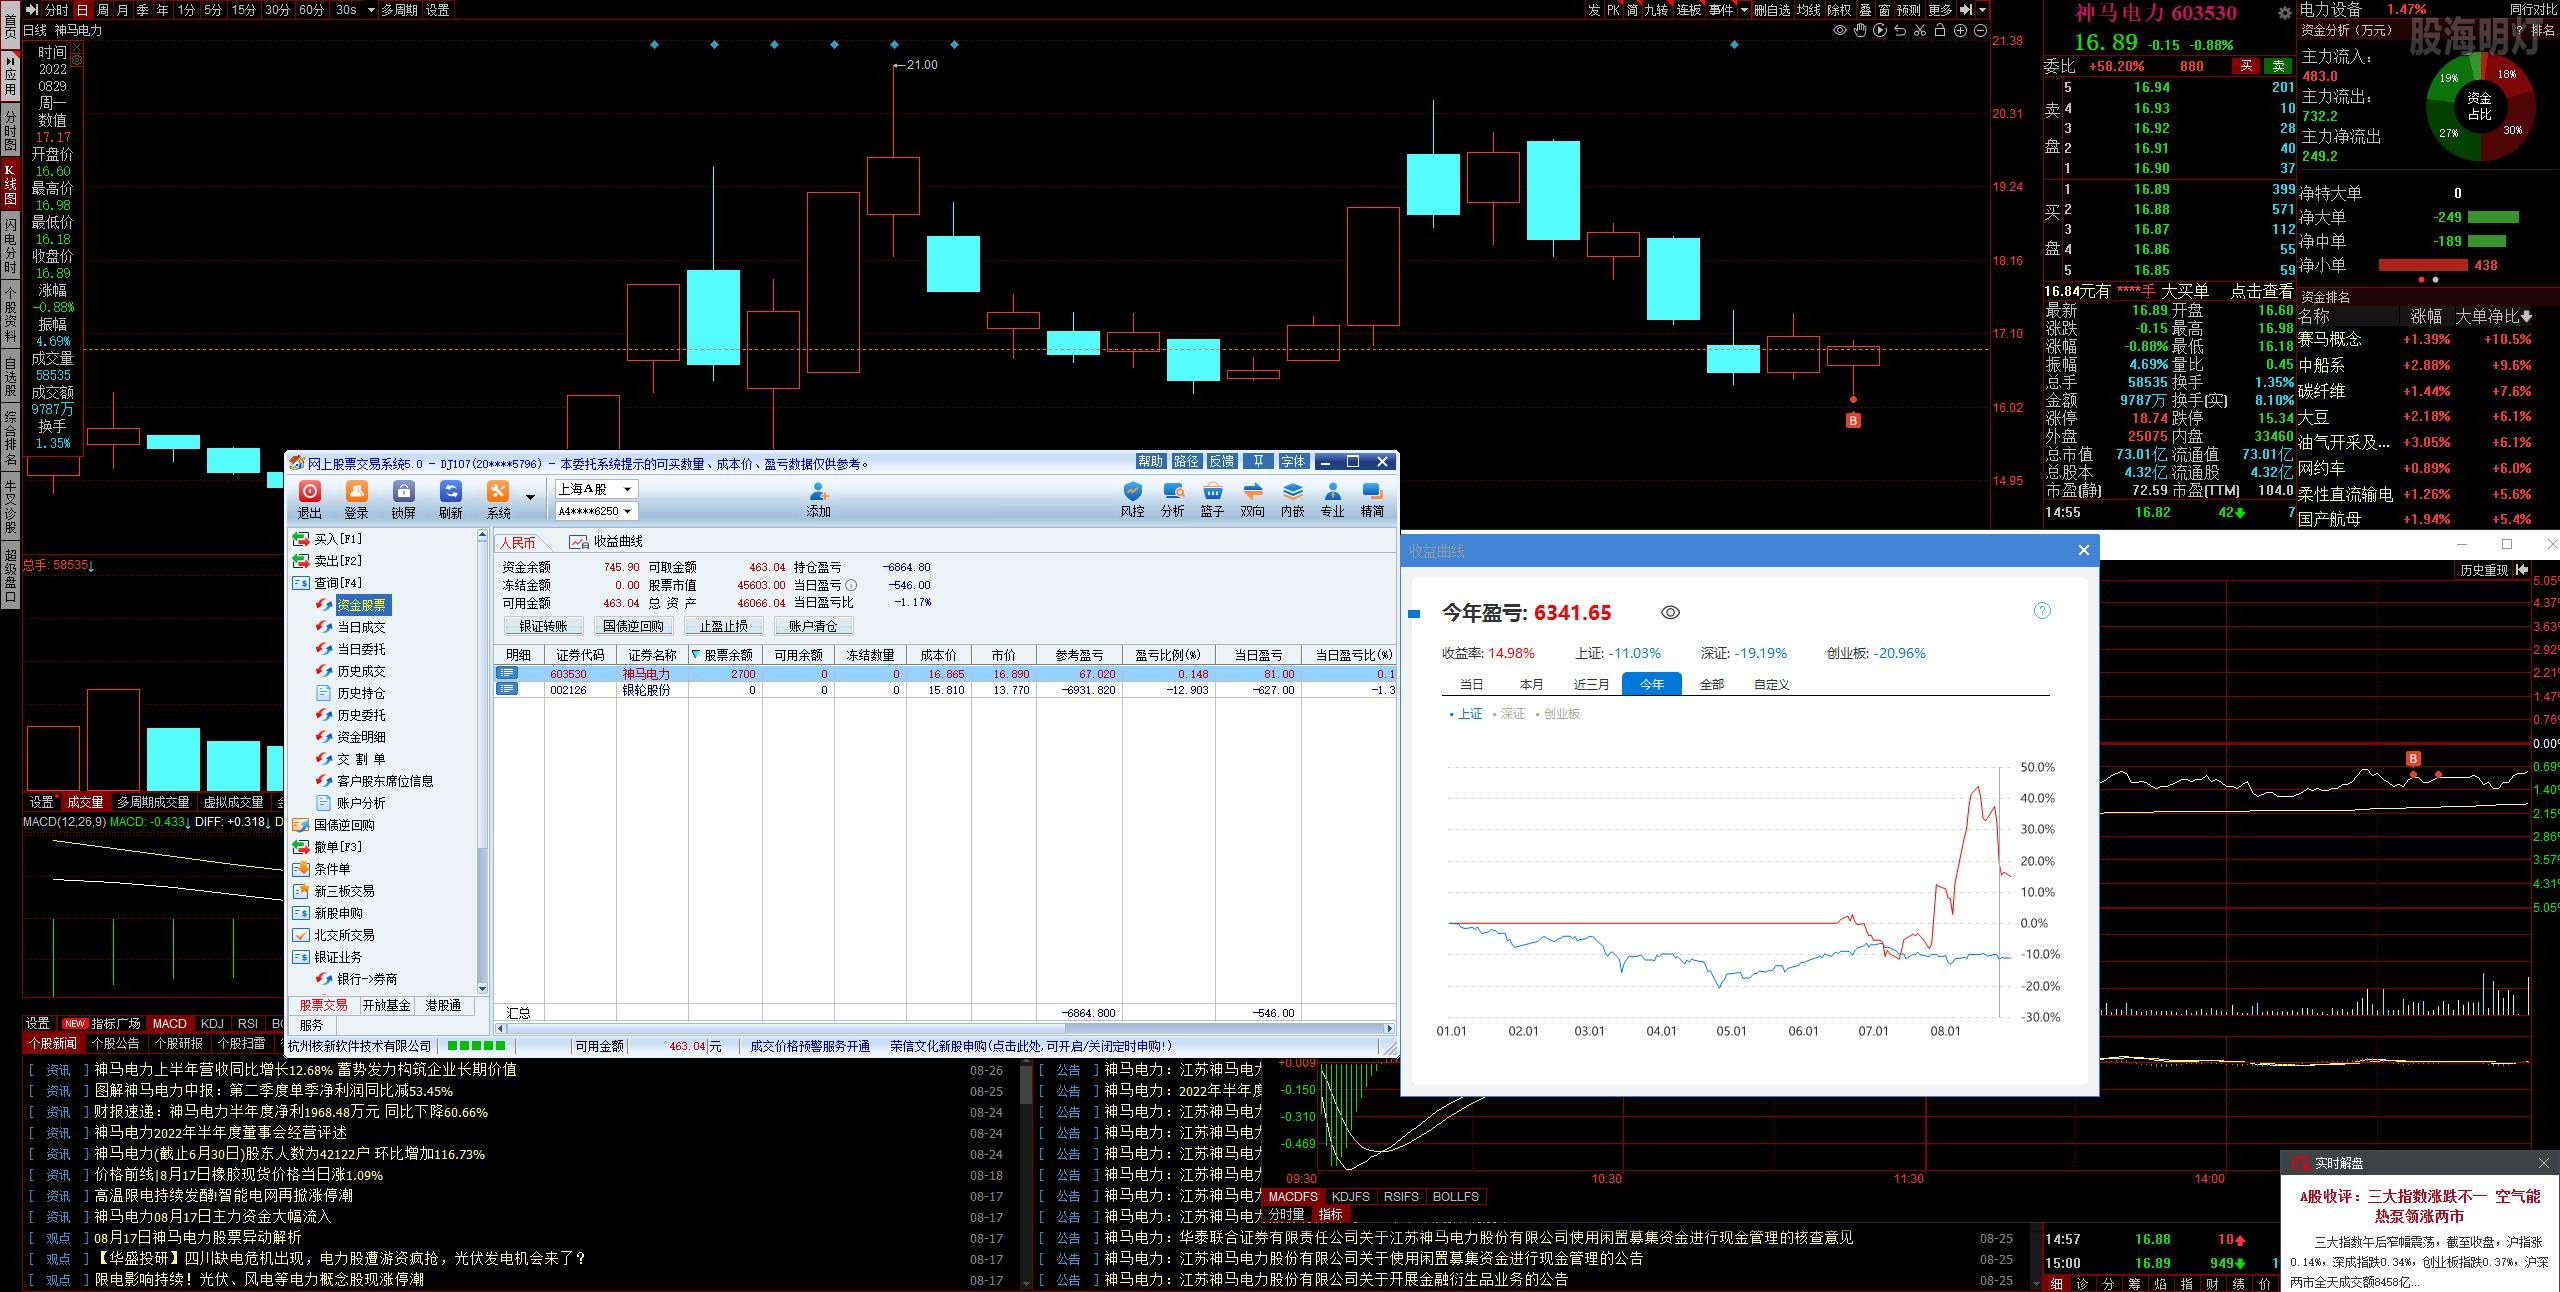
Task: Toggle the 创业板 series in profit chart
Action: coord(1558,714)
